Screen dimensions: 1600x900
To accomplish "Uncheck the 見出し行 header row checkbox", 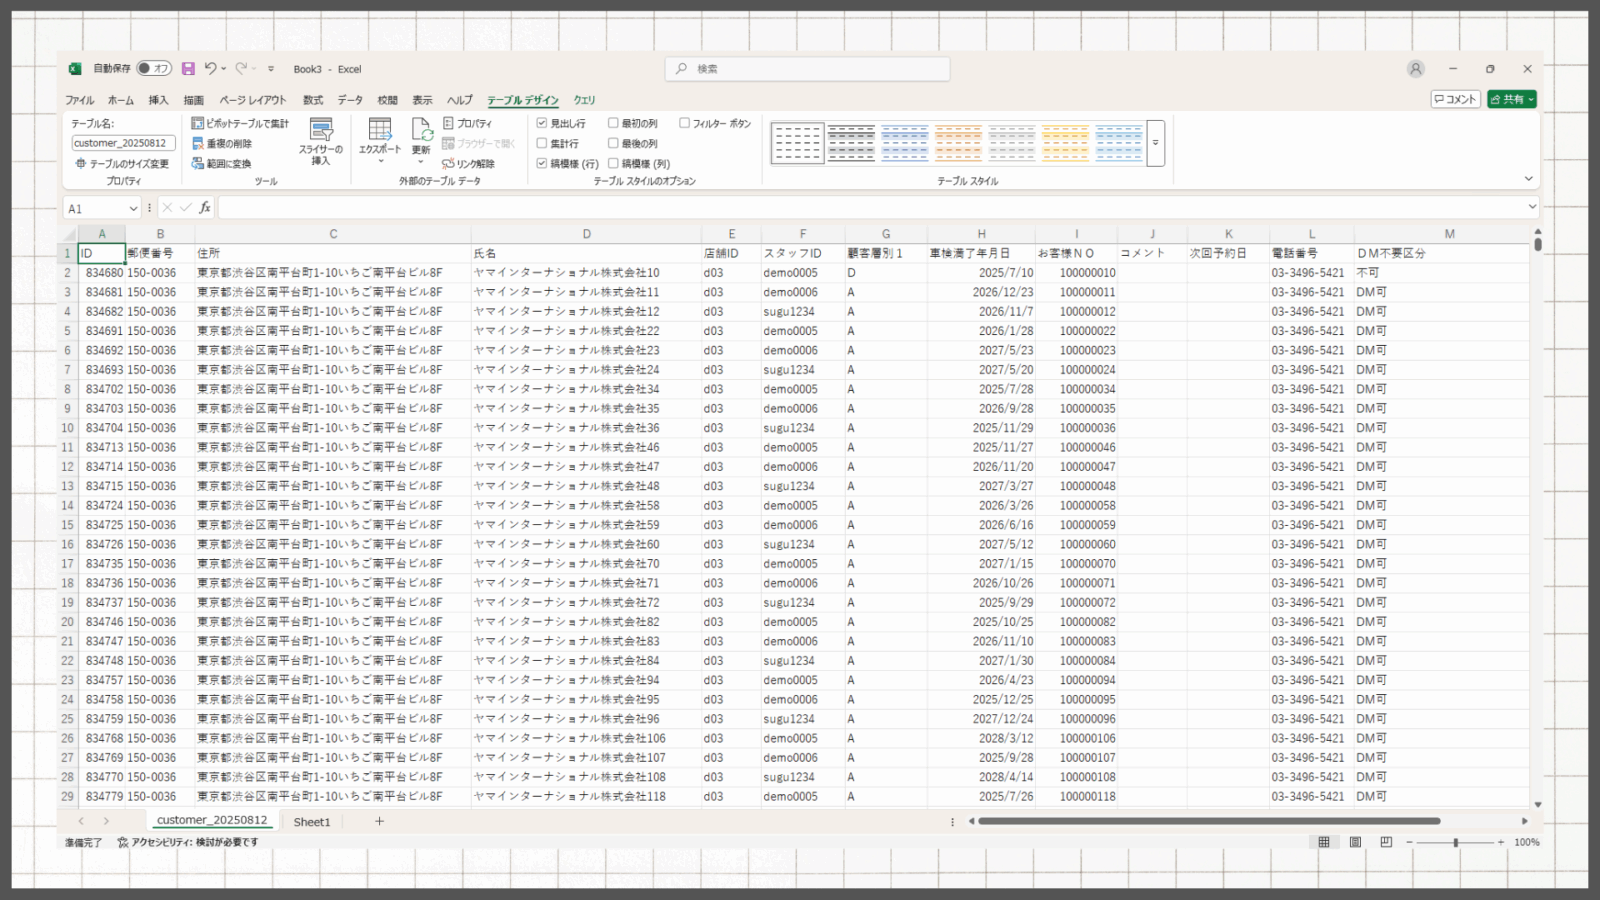I will [542, 123].
